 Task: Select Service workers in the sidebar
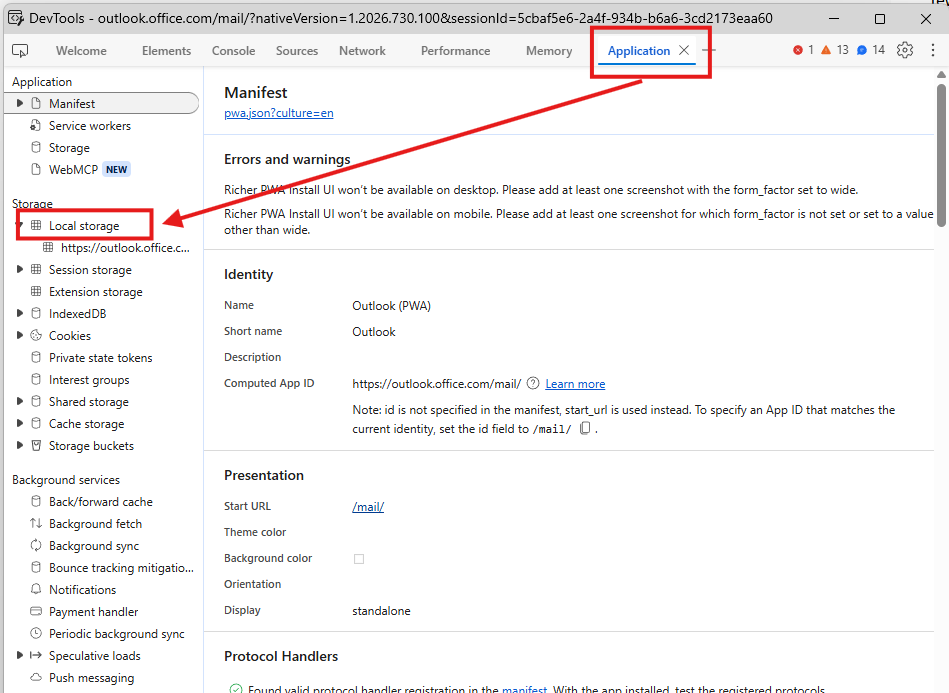coord(90,126)
